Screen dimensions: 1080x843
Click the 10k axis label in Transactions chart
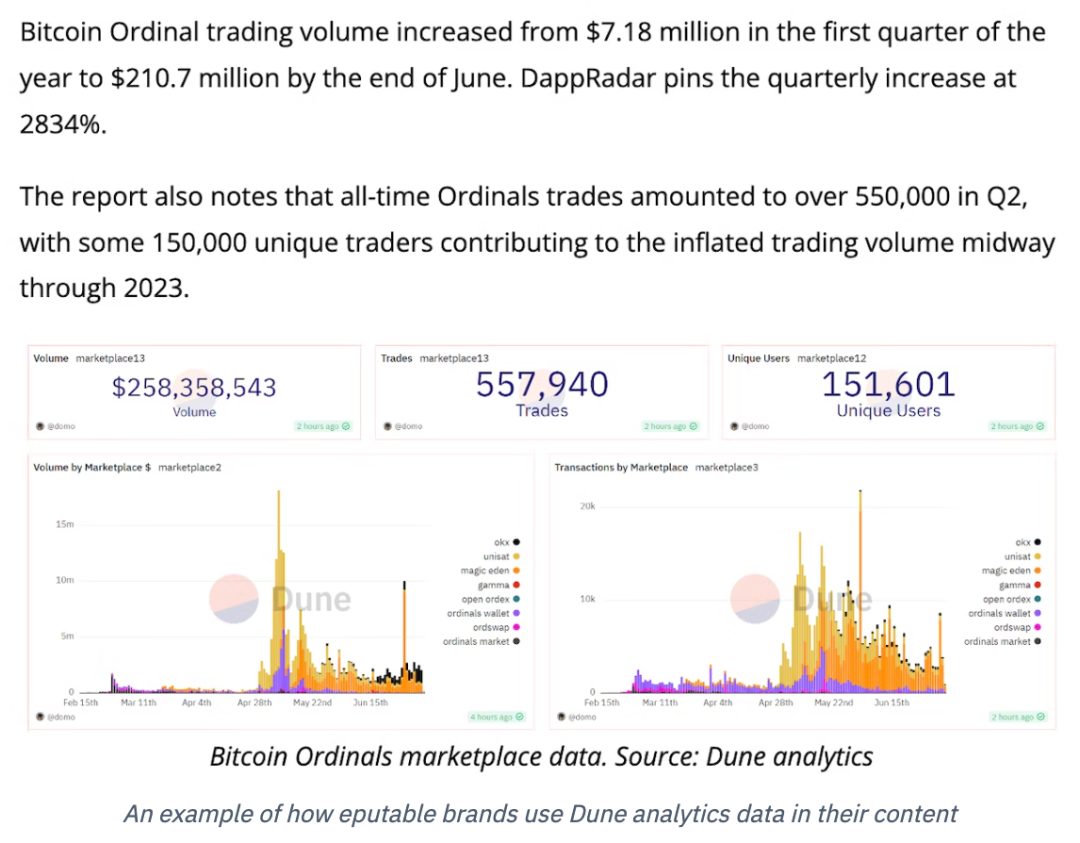tap(587, 599)
